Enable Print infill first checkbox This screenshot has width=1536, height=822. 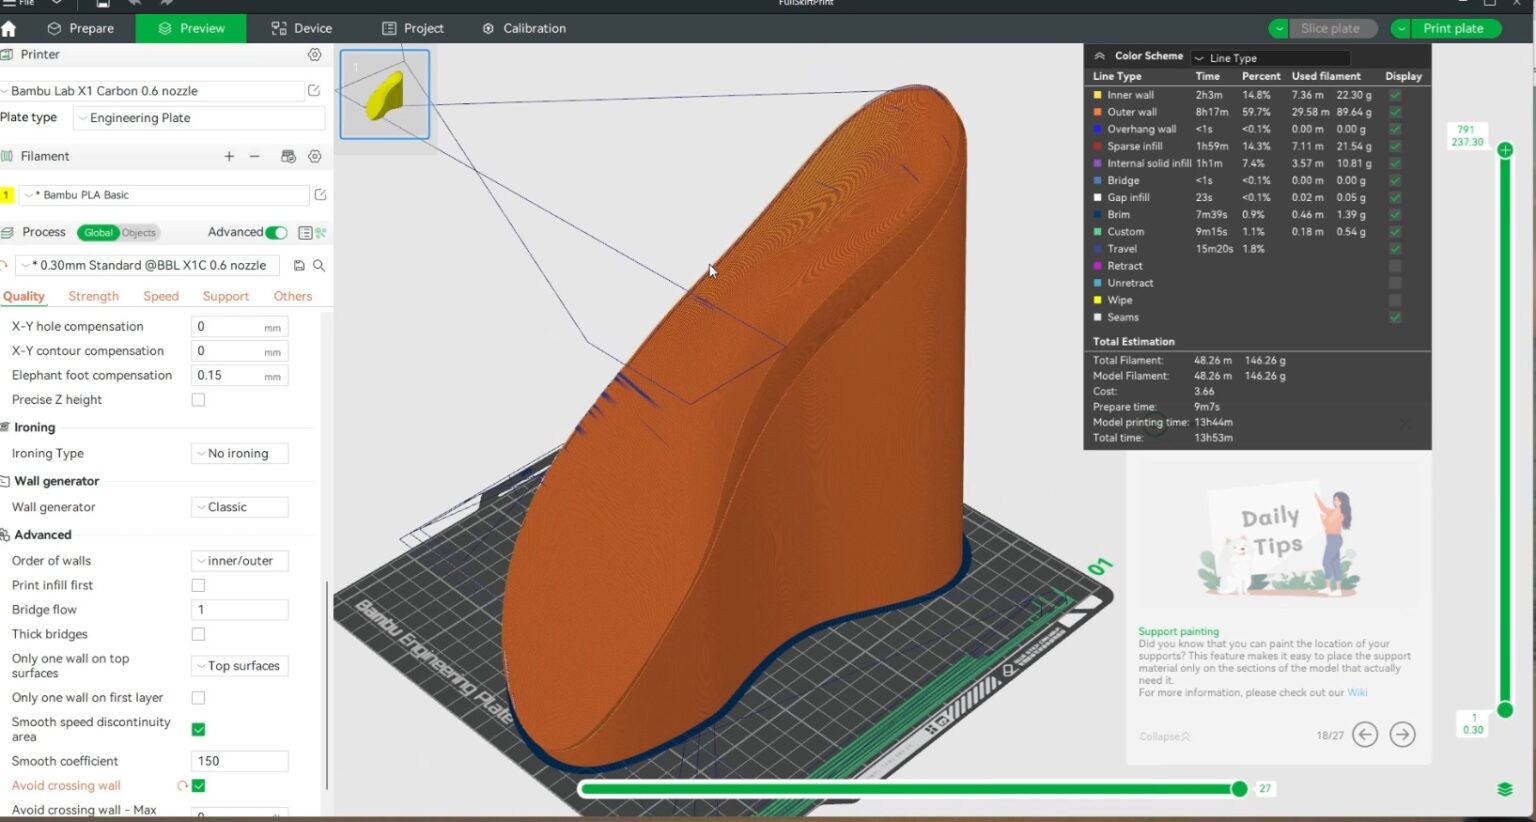click(198, 586)
